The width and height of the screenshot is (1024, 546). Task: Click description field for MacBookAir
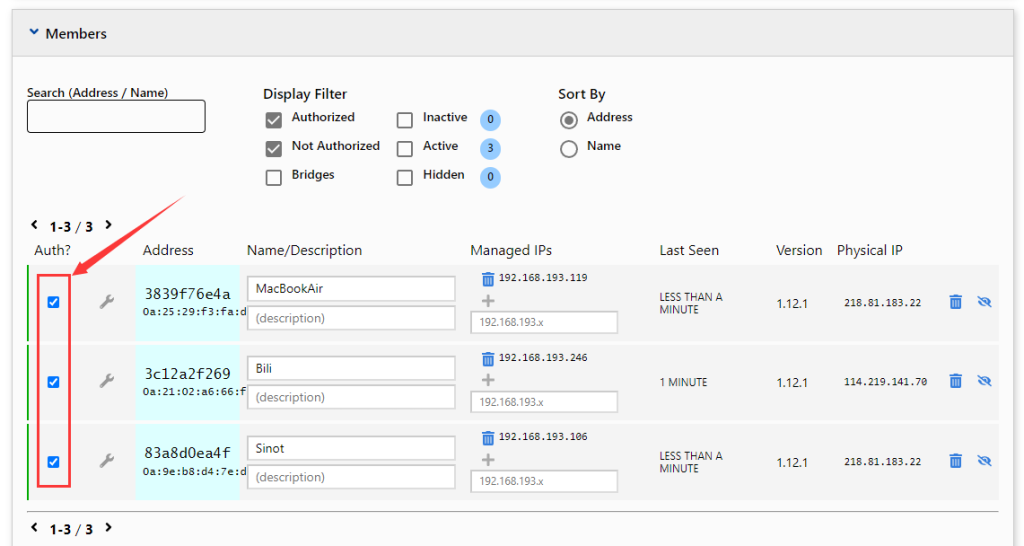[351, 318]
